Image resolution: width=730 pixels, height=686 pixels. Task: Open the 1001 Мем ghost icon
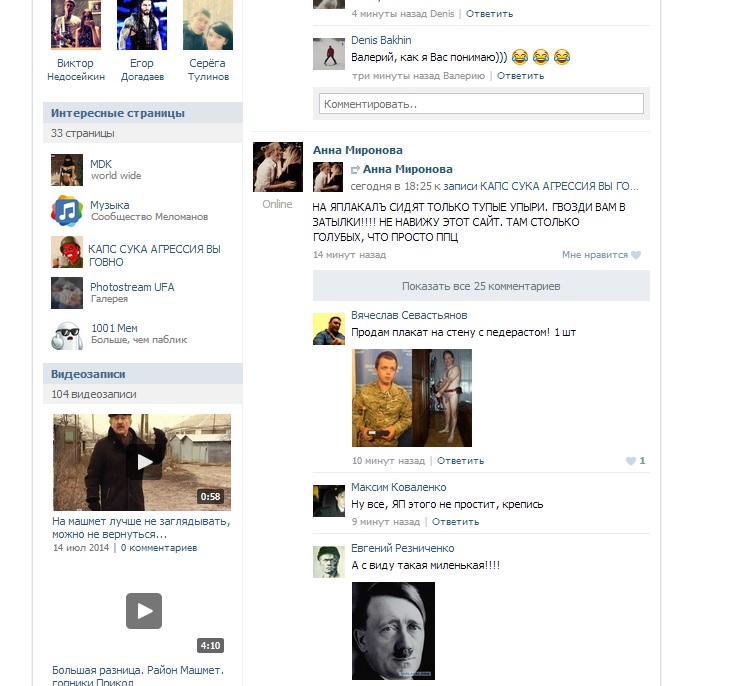pos(67,334)
